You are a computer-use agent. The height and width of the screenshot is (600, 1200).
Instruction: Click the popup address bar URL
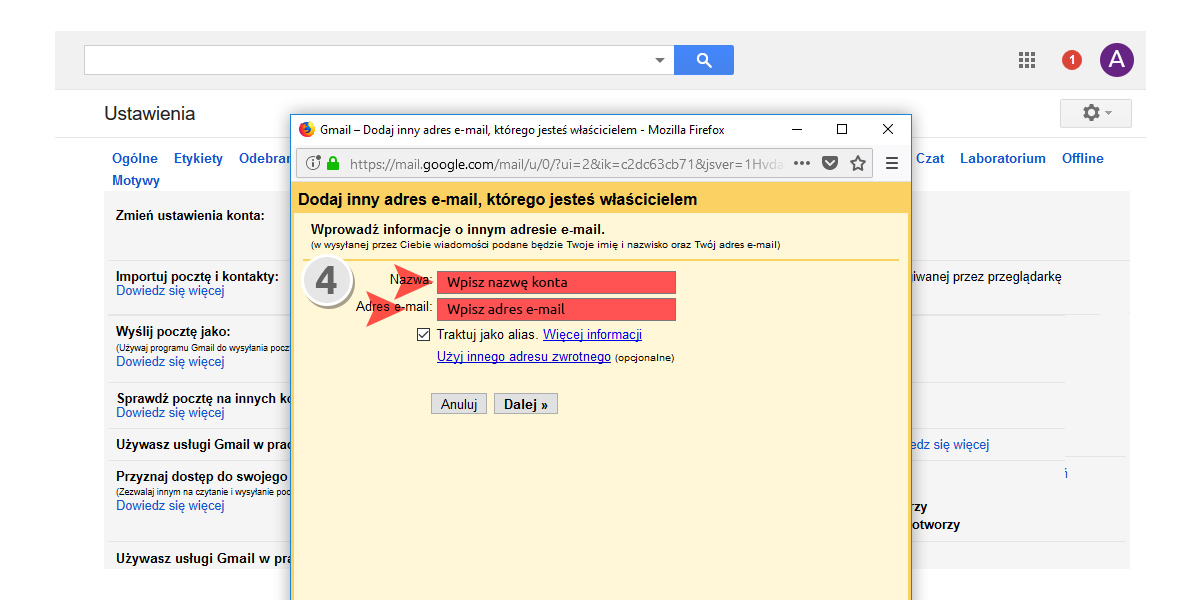tap(566, 163)
